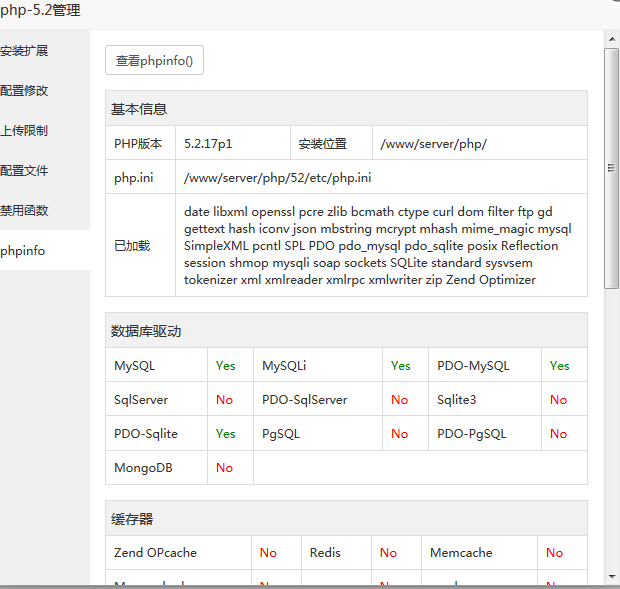
Task: Click the Zend OPcache cell
Action: tap(178, 553)
